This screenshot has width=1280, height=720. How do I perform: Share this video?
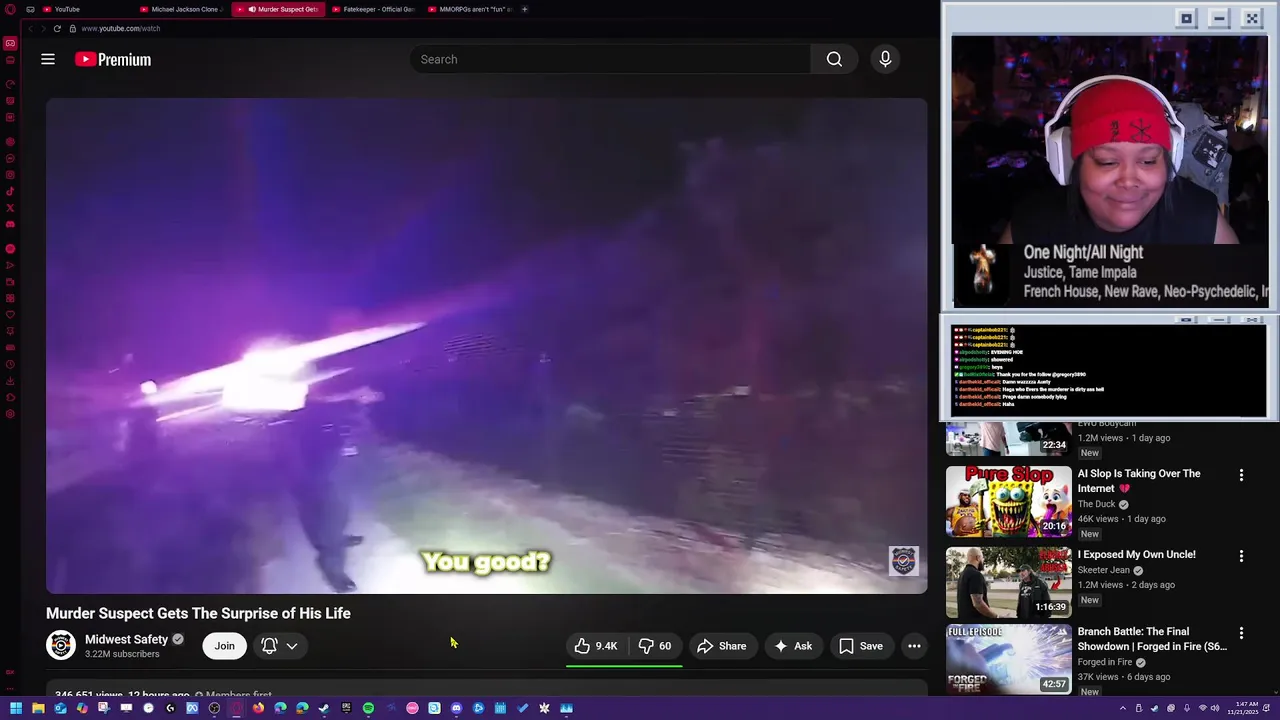721,646
